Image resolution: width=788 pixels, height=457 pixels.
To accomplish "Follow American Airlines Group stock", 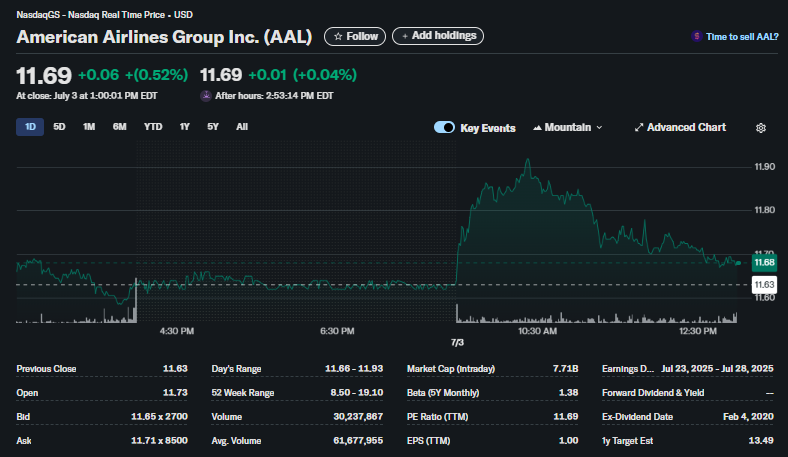I will coord(355,36).
